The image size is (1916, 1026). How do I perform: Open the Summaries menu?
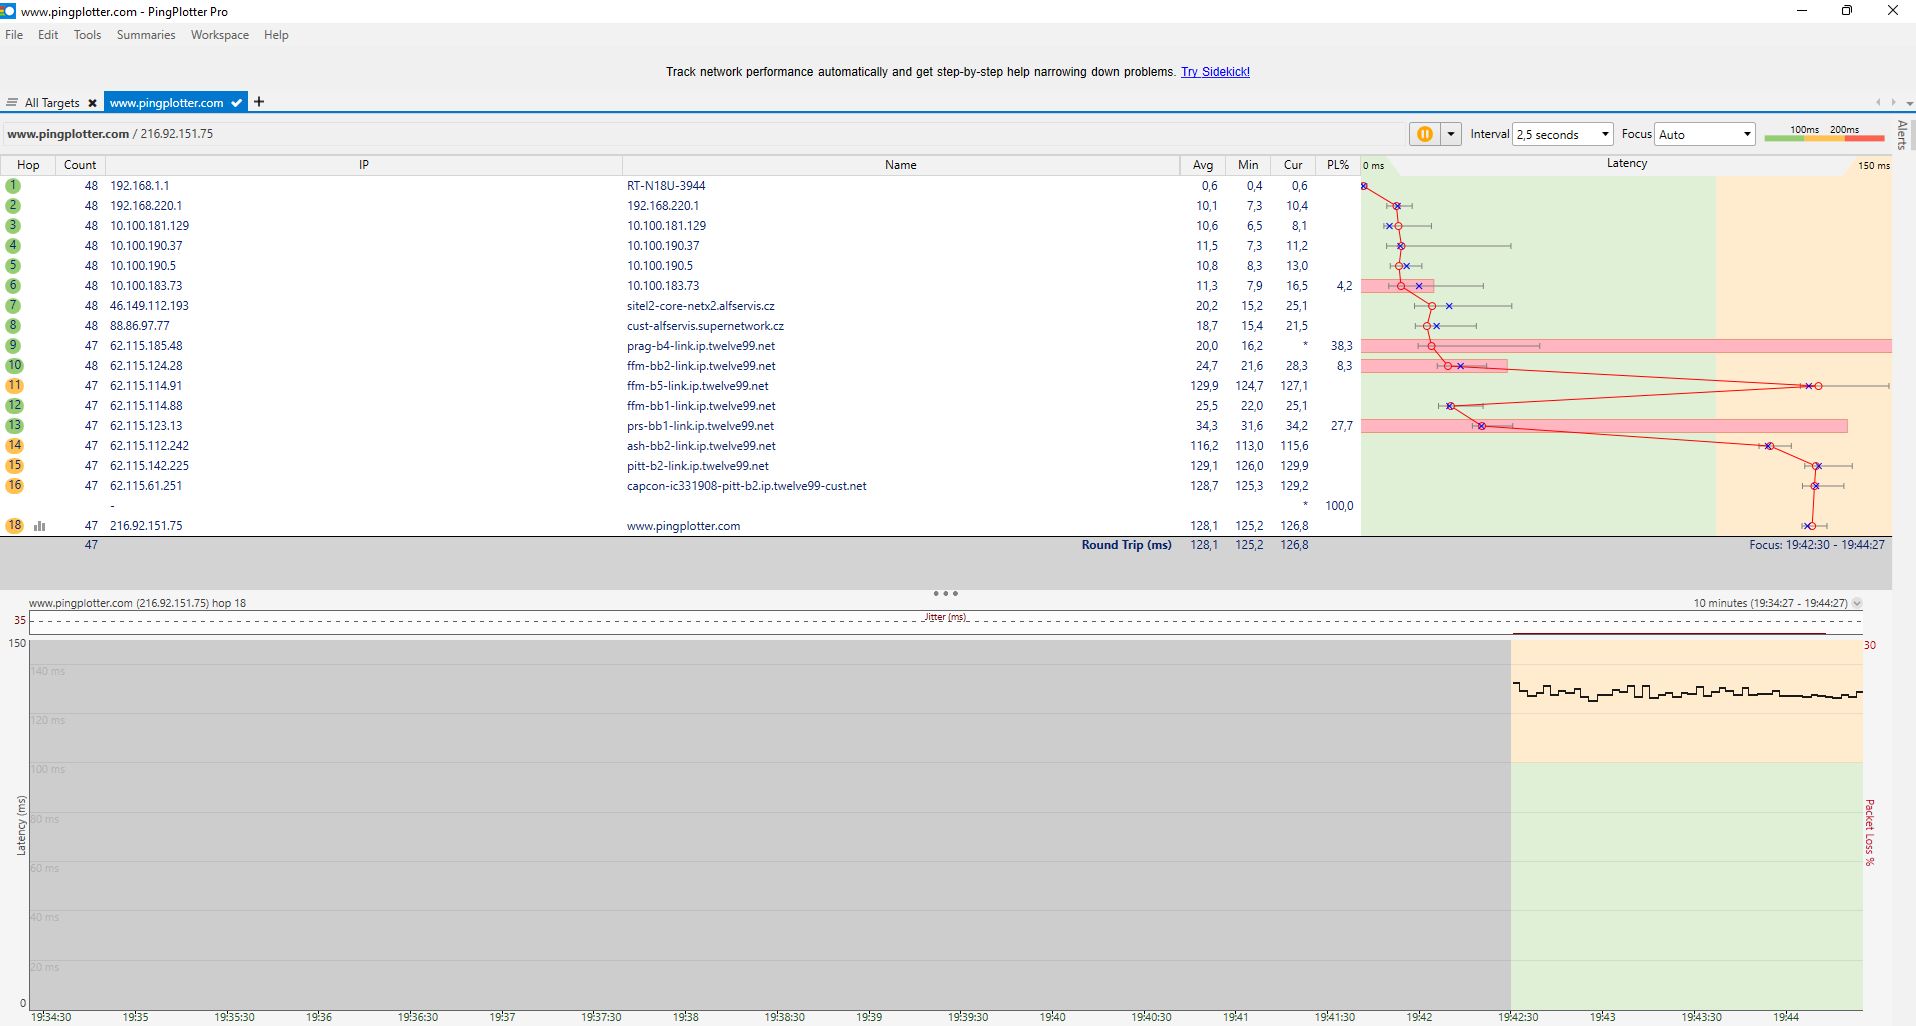tap(146, 35)
